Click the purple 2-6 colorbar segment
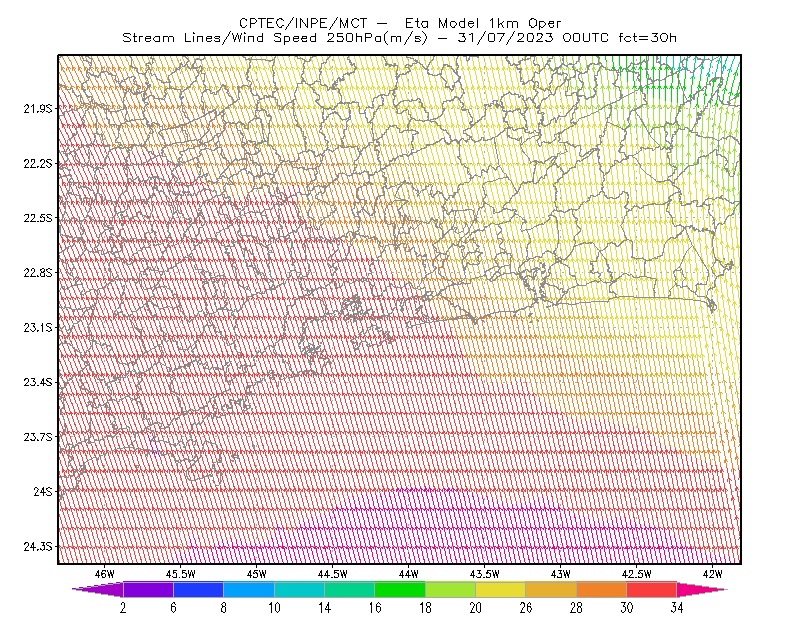This screenshot has height=618, width=800. (148, 589)
